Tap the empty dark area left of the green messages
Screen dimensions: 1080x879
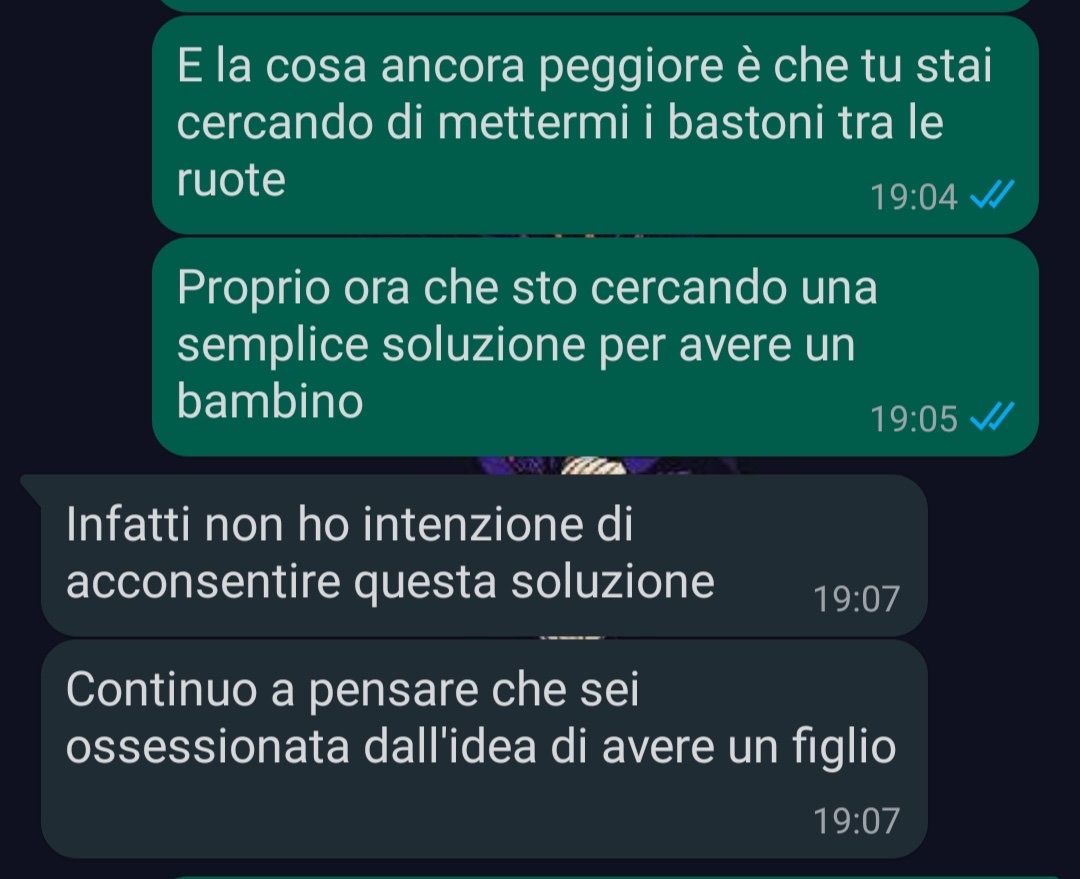(x=76, y=234)
